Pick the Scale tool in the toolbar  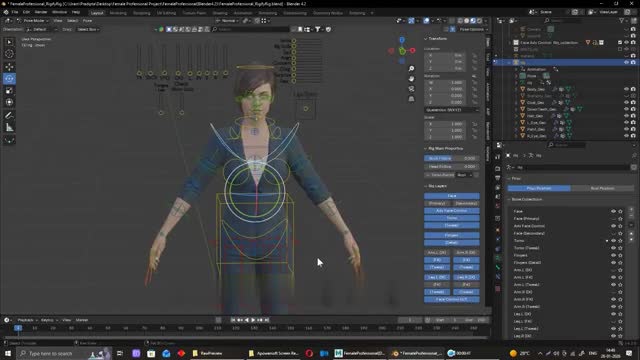(9, 91)
